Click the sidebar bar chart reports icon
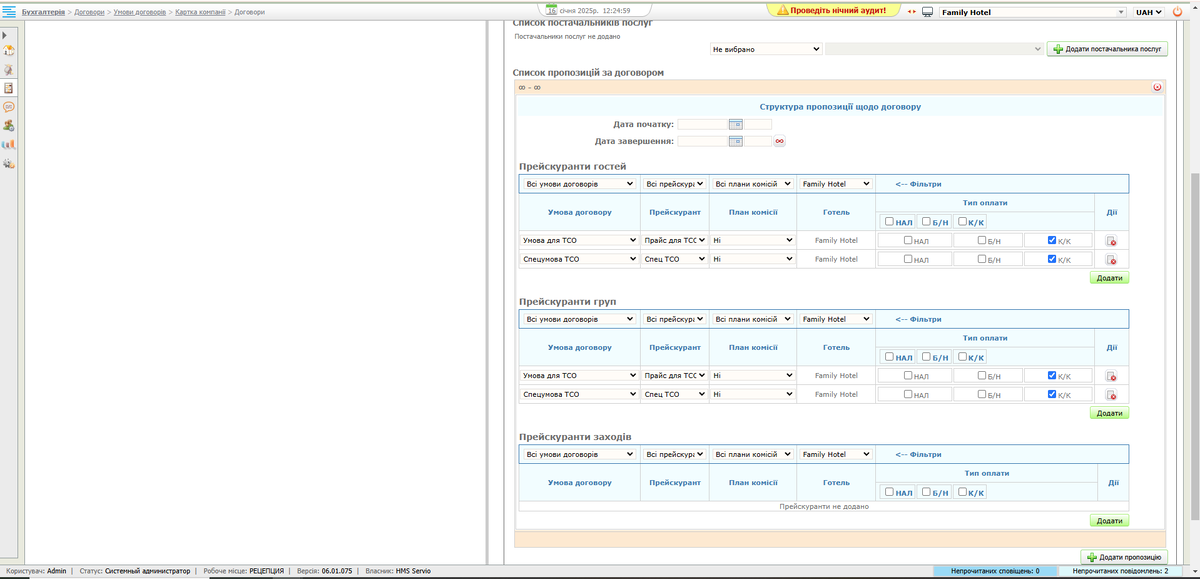Screen dimensions: 1200x579 (x=9, y=144)
